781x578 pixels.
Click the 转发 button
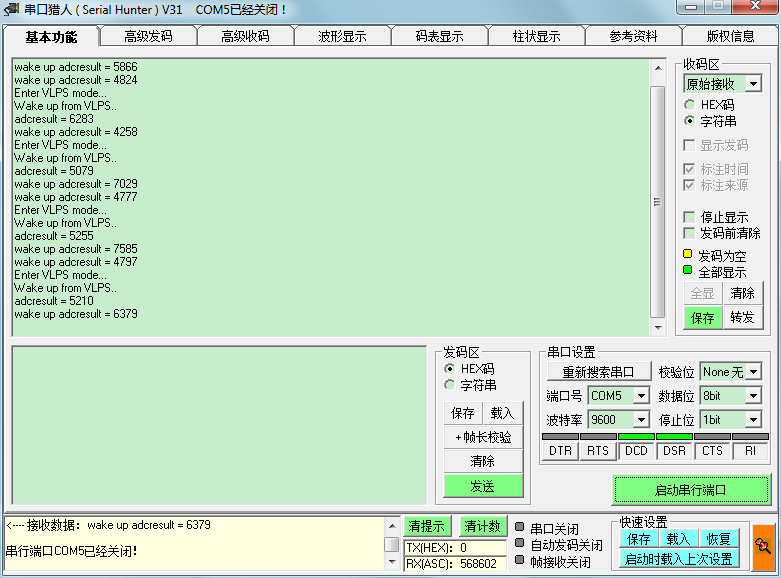pyautogui.click(x=742, y=317)
